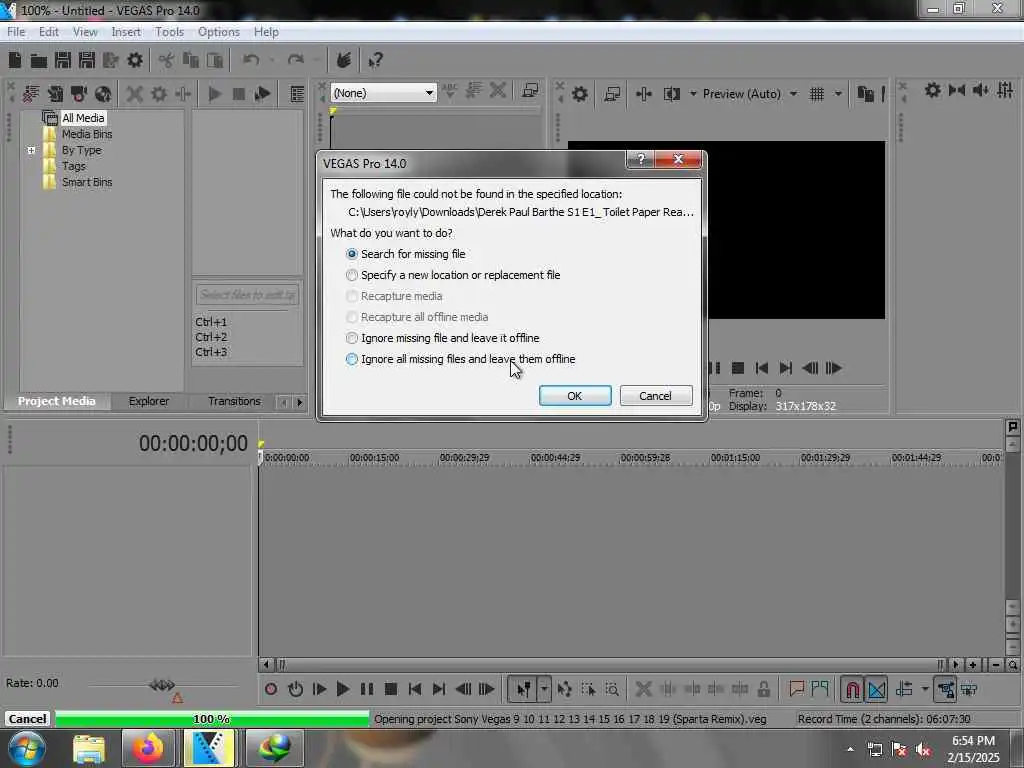Start preview of selected media in Project Media

(215, 94)
